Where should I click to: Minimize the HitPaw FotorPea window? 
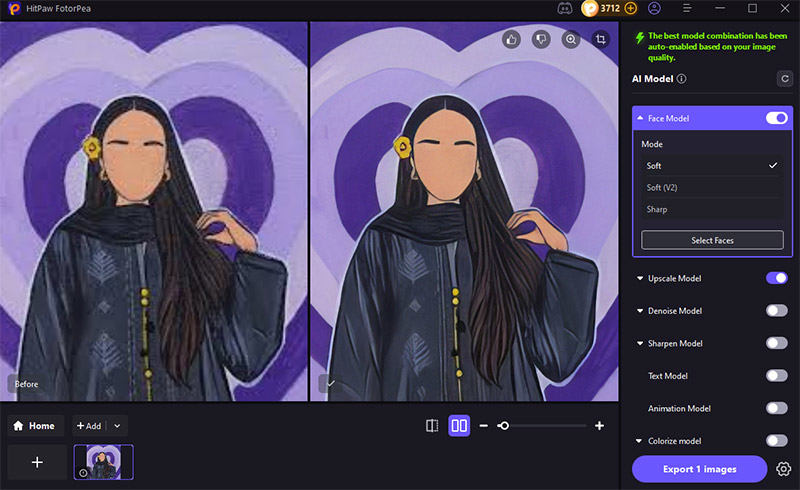pos(720,9)
